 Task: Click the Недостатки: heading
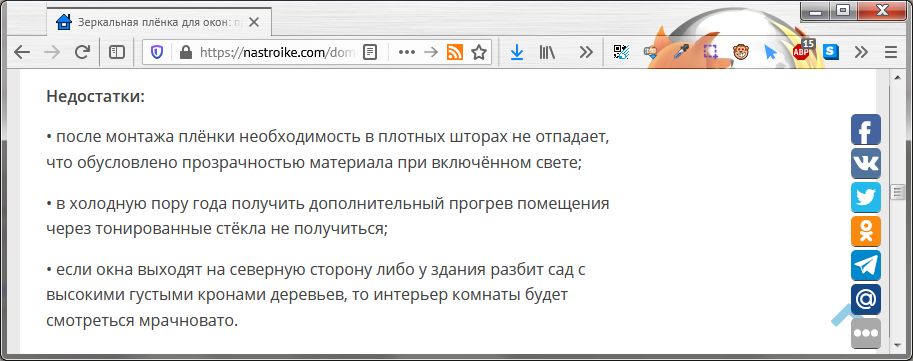pyautogui.click(x=95, y=96)
